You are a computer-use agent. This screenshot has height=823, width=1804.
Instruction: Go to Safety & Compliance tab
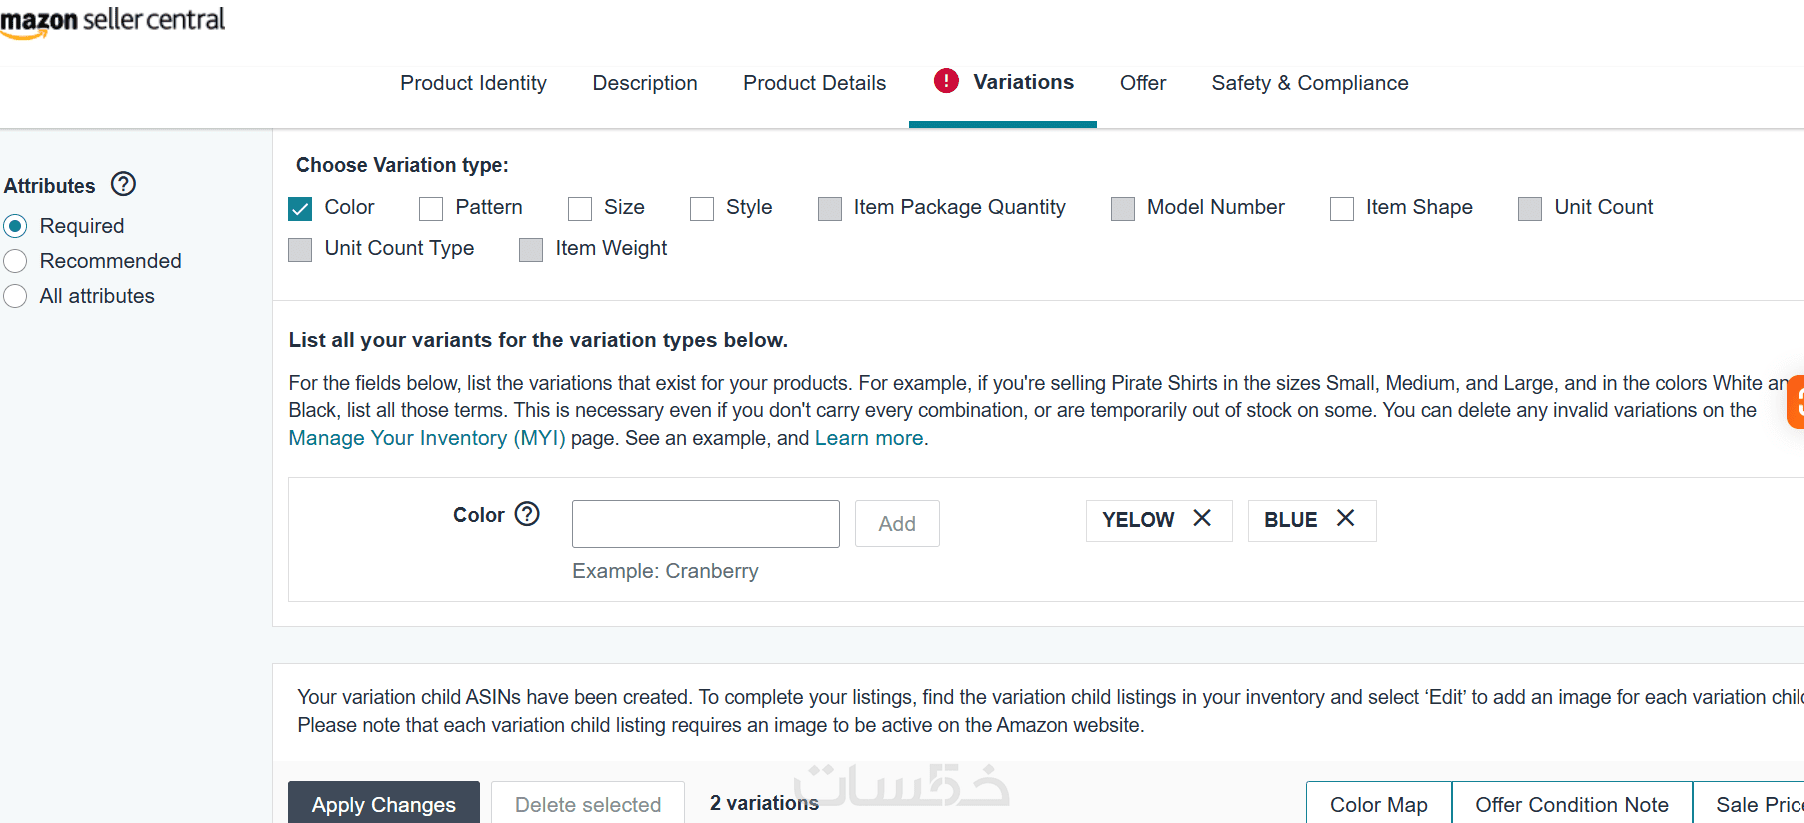tap(1309, 83)
